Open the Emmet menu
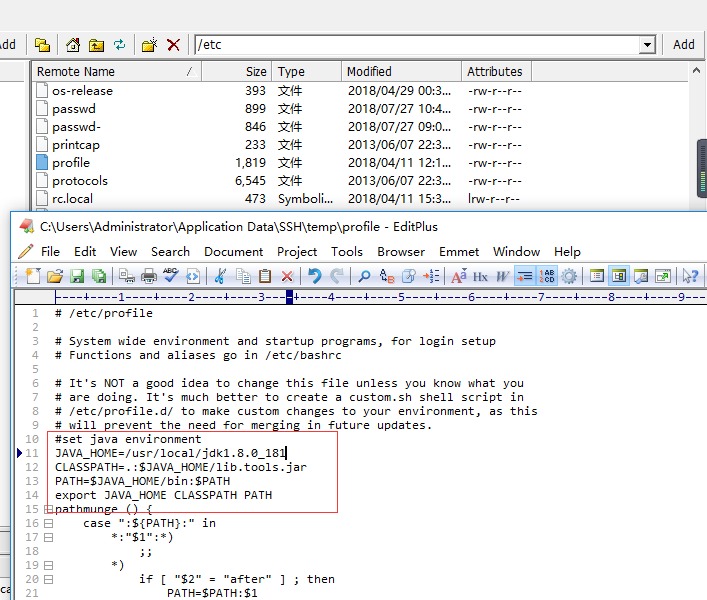This screenshot has height=600, width=707. click(459, 252)
